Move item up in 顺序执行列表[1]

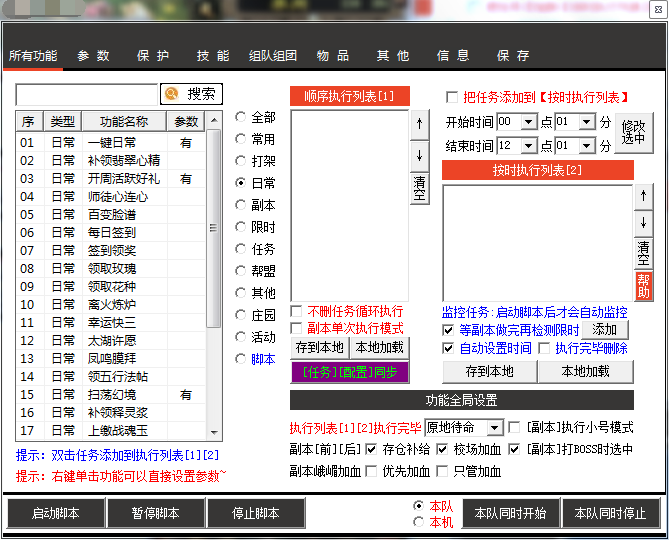419,125
